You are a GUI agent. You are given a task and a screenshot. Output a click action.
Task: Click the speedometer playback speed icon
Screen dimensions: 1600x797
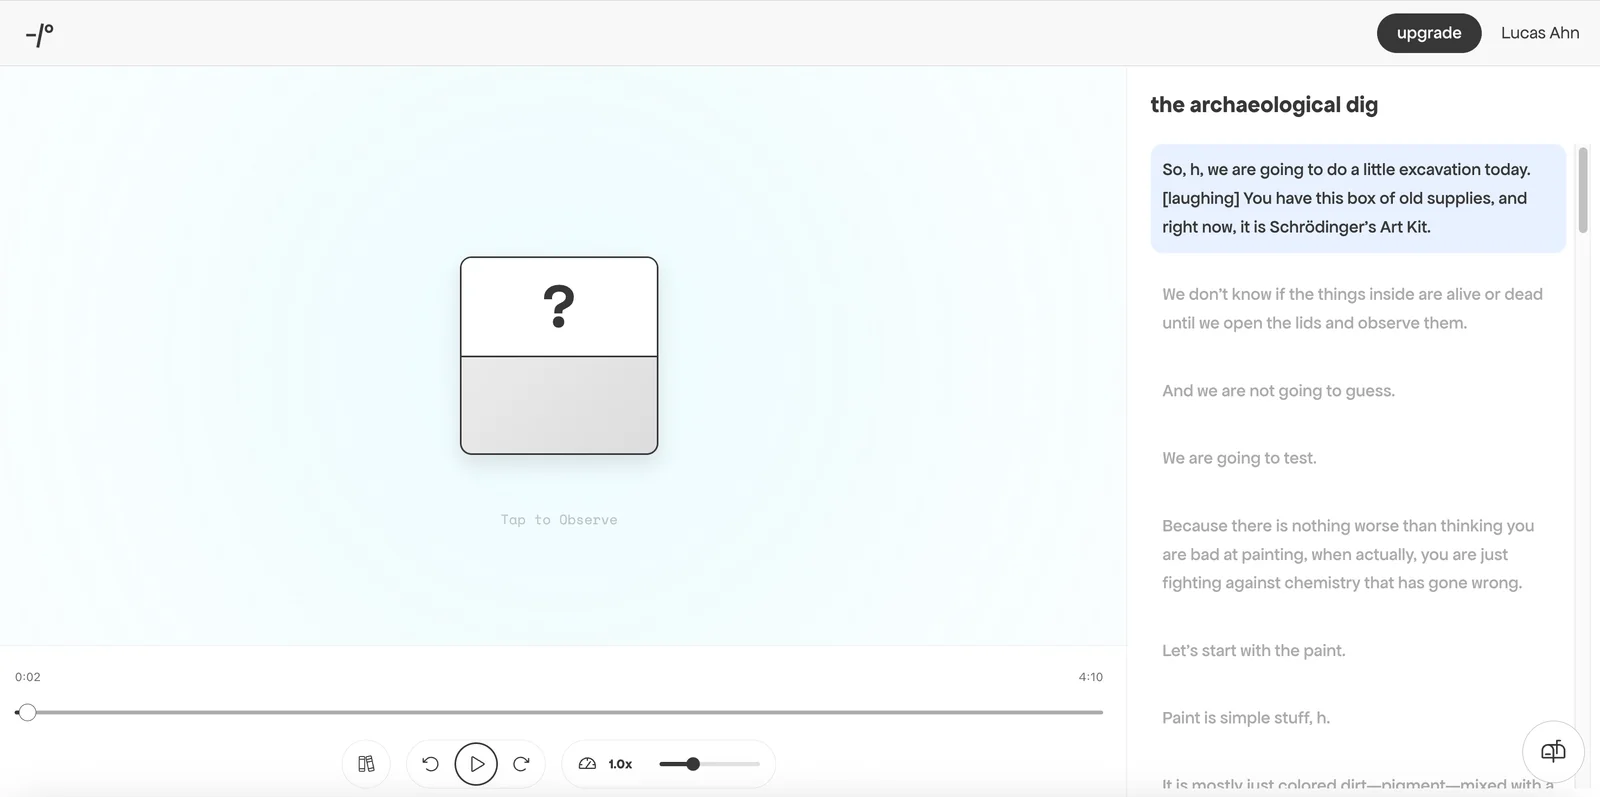point(587,764)
